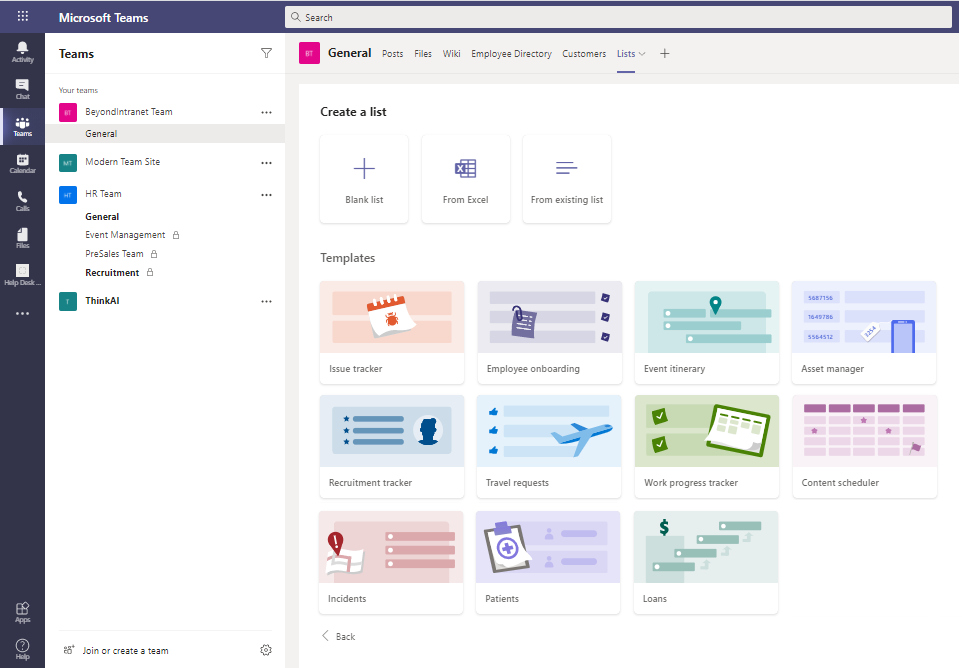
Task: Click the Search box at top
Action: 618,17
